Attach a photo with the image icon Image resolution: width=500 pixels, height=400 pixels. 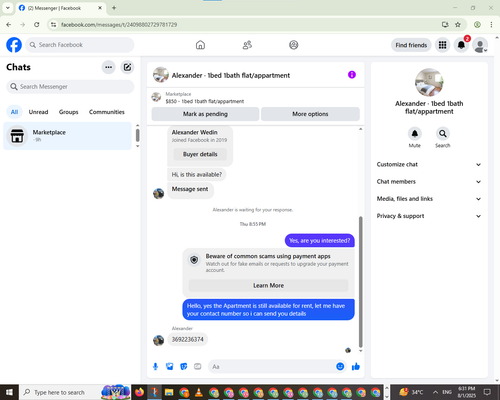tap(170, 367)
